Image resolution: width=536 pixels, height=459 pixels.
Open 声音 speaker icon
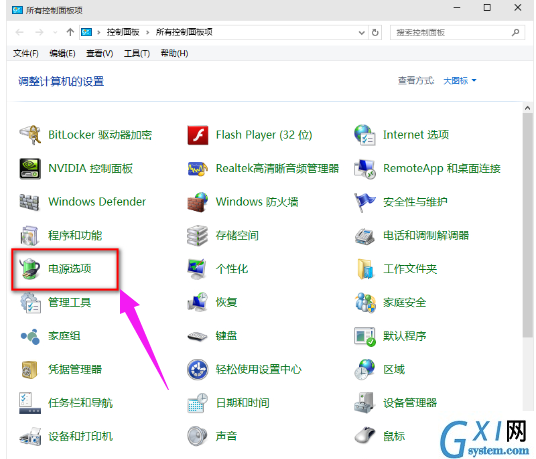(x=197, y=436)
